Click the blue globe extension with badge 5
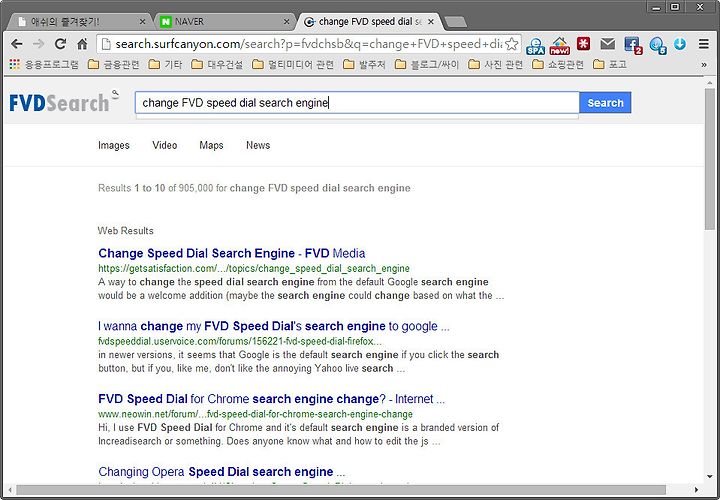Viewport: 720px width, 500px height. pos(658,45)
